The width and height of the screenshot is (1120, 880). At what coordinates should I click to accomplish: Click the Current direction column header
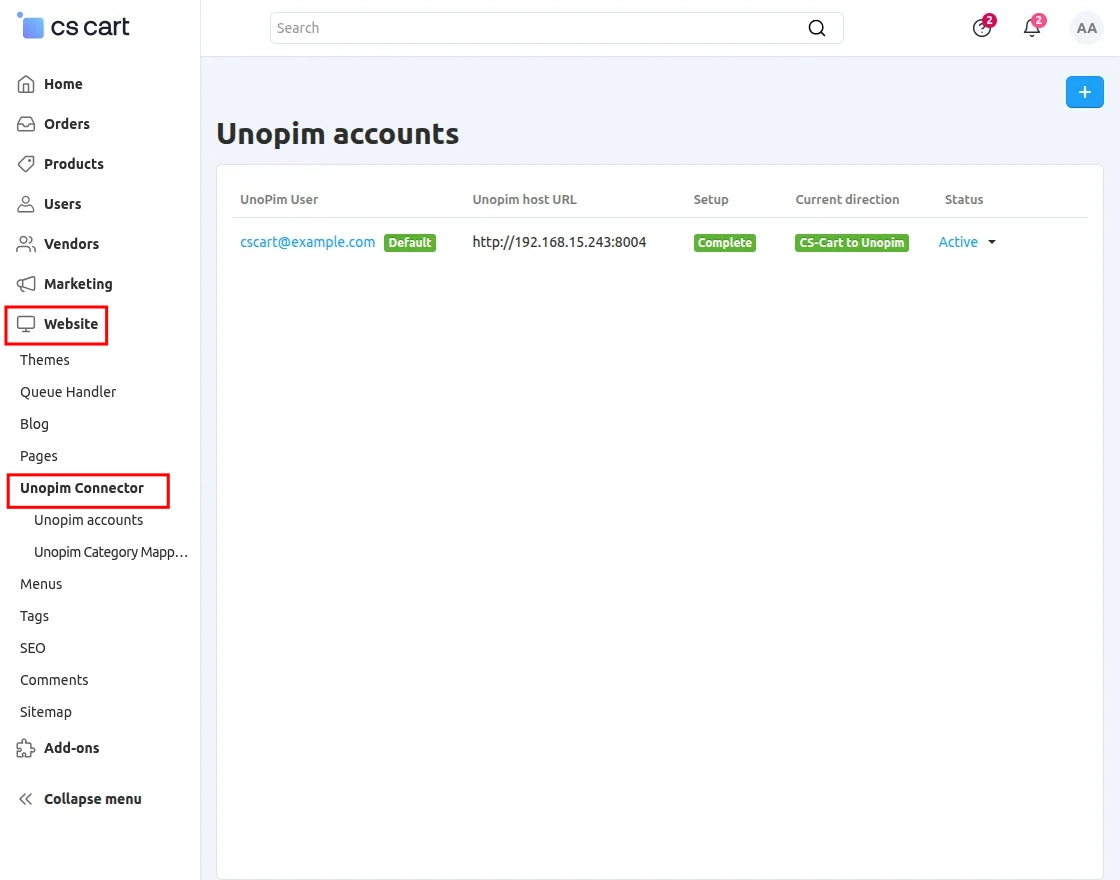[847, 200]
